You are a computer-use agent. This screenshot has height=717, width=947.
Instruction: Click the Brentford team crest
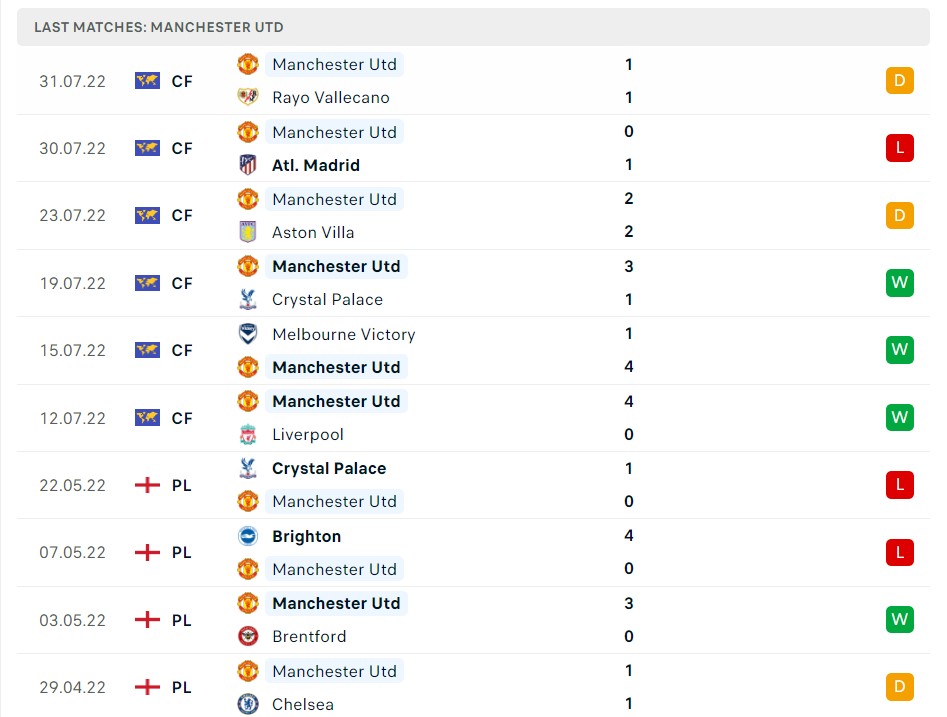click(x=247, y=636)
